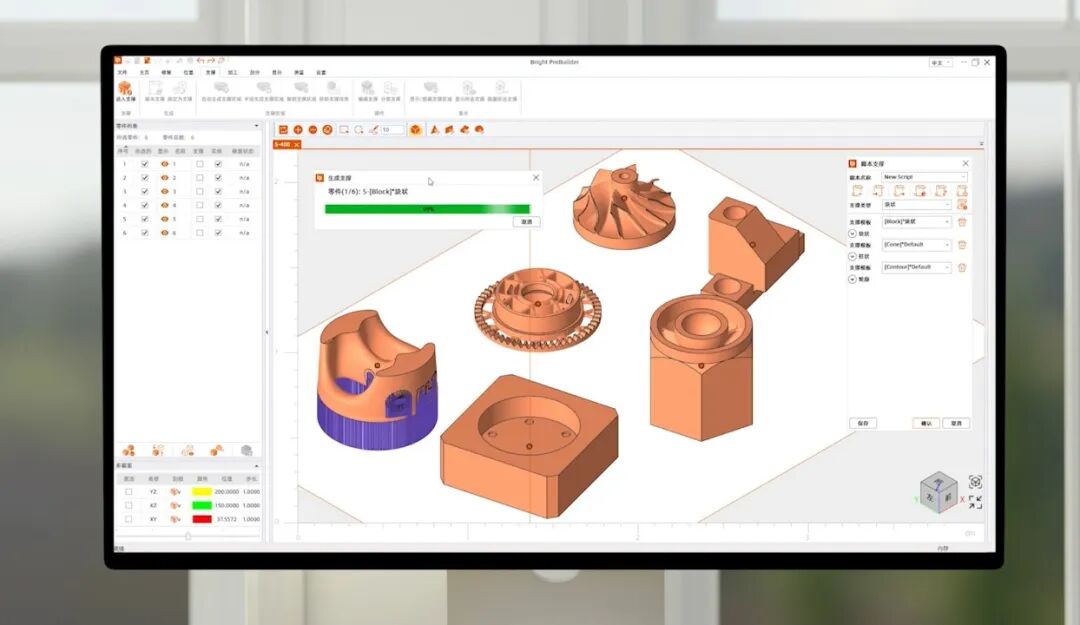Click 保存 in the script support panel
Image resolution: width=1080 pixels, height=625 pixels.
coord(863,423)
